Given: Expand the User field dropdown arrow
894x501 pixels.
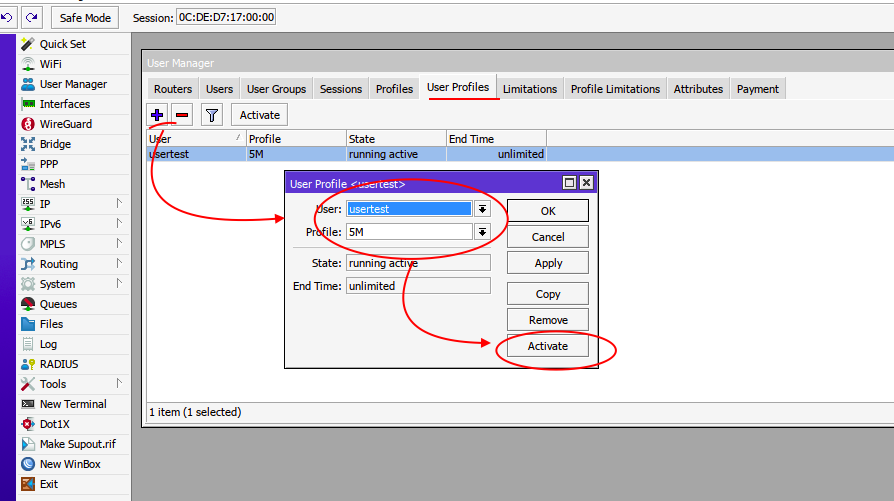Looking at the screenshot, I should pos(482,209).
